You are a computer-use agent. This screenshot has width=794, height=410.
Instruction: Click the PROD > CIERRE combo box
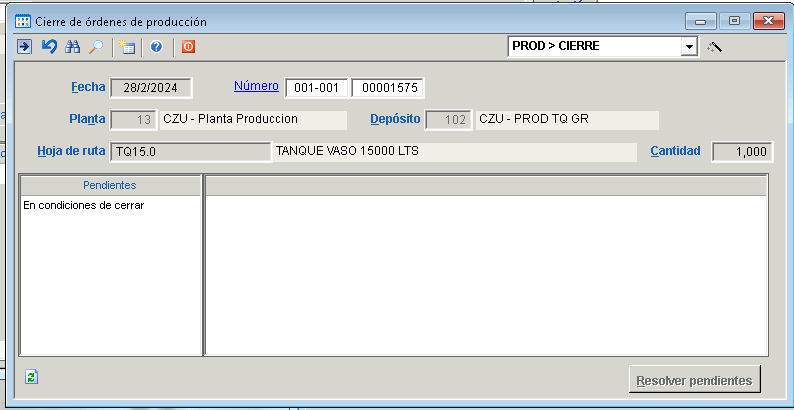(593, 47)
